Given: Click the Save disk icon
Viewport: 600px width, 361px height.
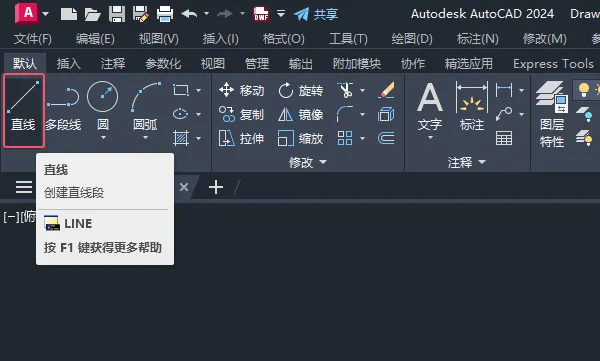Looking at the screenshot, I should [x=117, y=14].
